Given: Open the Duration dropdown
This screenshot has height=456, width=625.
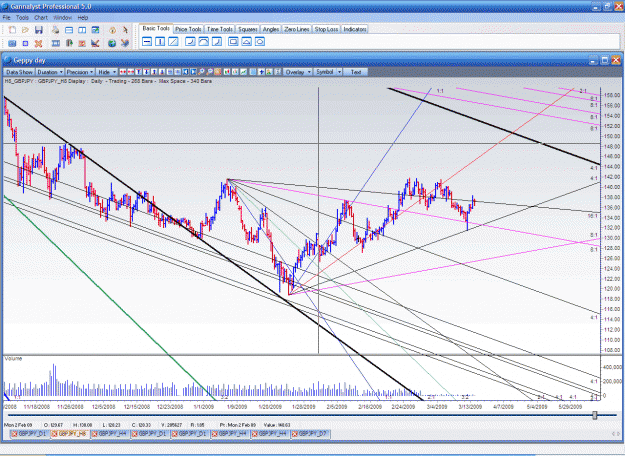Looking at the screenshot, I should coord(50,72).
